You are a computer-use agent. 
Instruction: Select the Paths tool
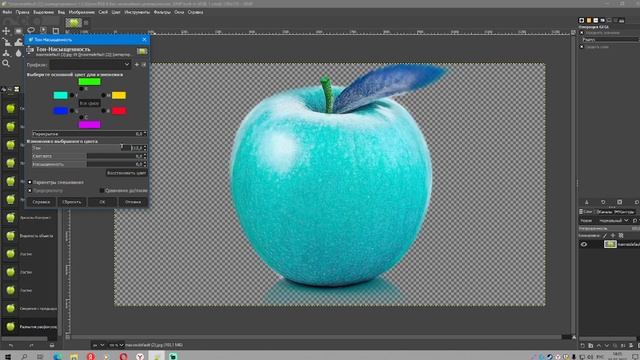(6, 53)
